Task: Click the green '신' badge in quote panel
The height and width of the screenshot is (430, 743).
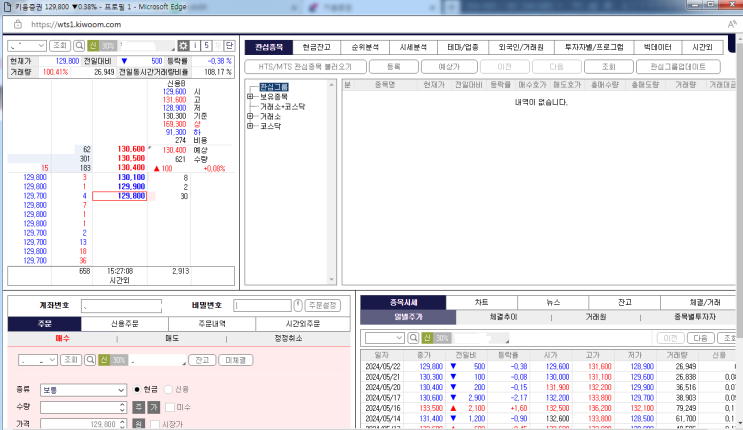Action: pos(93,46)
